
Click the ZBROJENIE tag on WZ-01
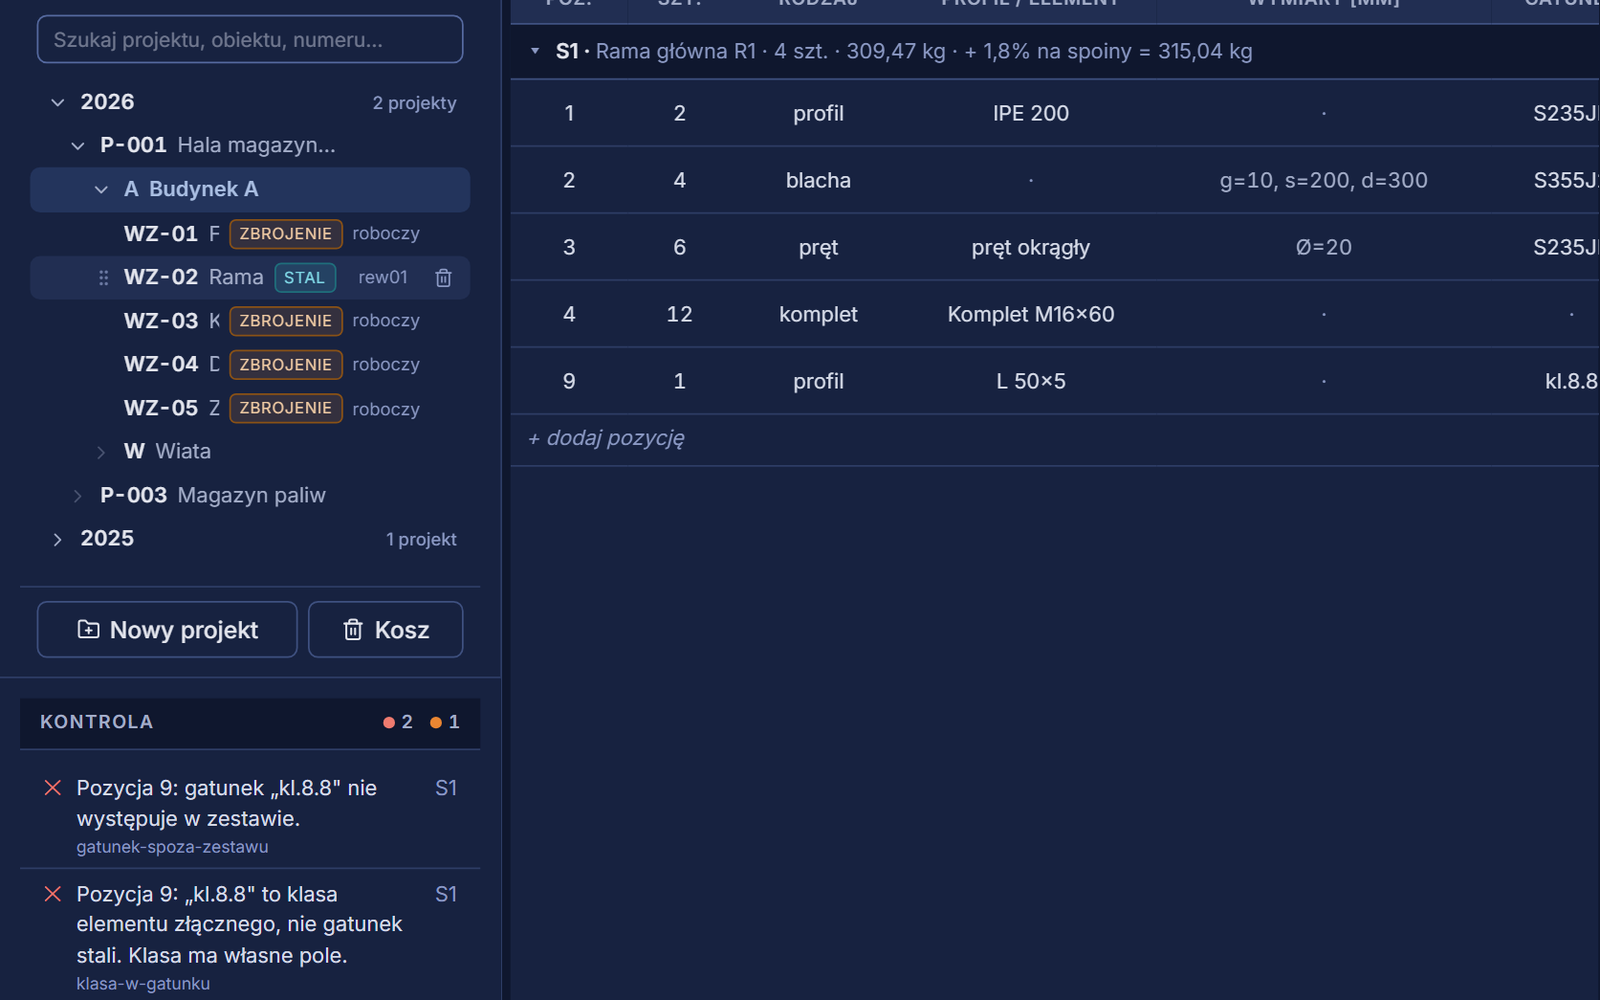[286, 234]
